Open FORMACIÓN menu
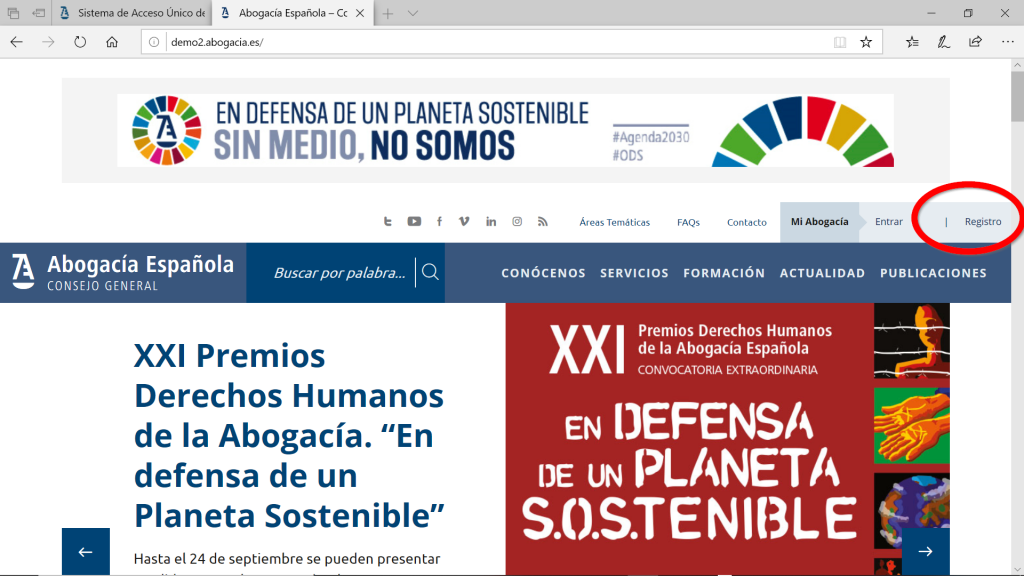1024x576 pixels. [724, 273]
